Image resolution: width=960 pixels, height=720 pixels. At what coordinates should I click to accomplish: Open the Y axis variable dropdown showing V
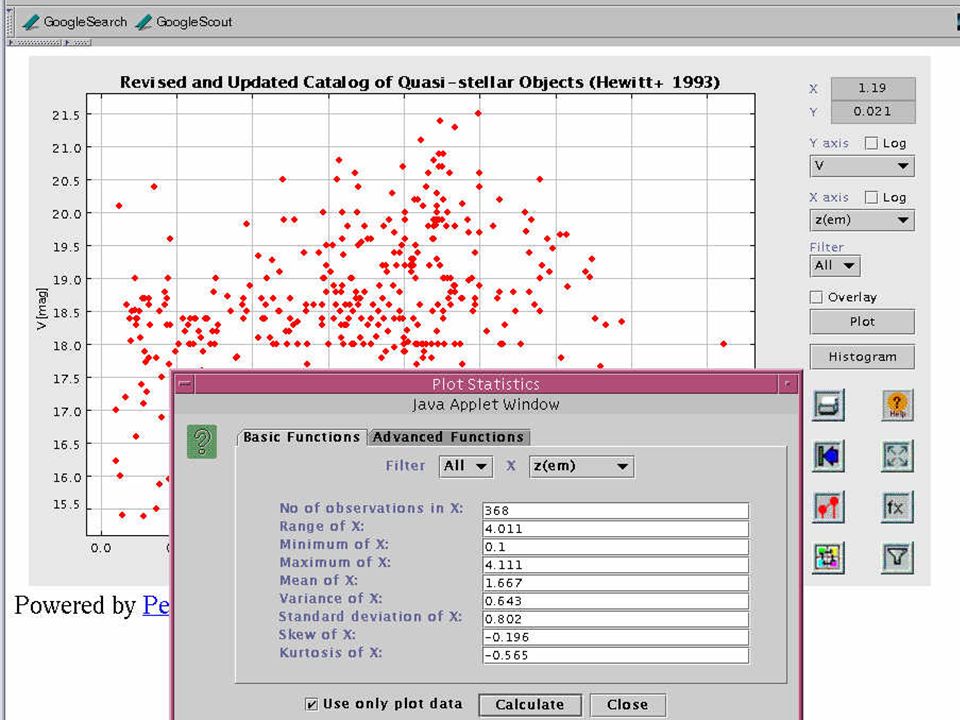pyautogui.click(x=862, y=166)
